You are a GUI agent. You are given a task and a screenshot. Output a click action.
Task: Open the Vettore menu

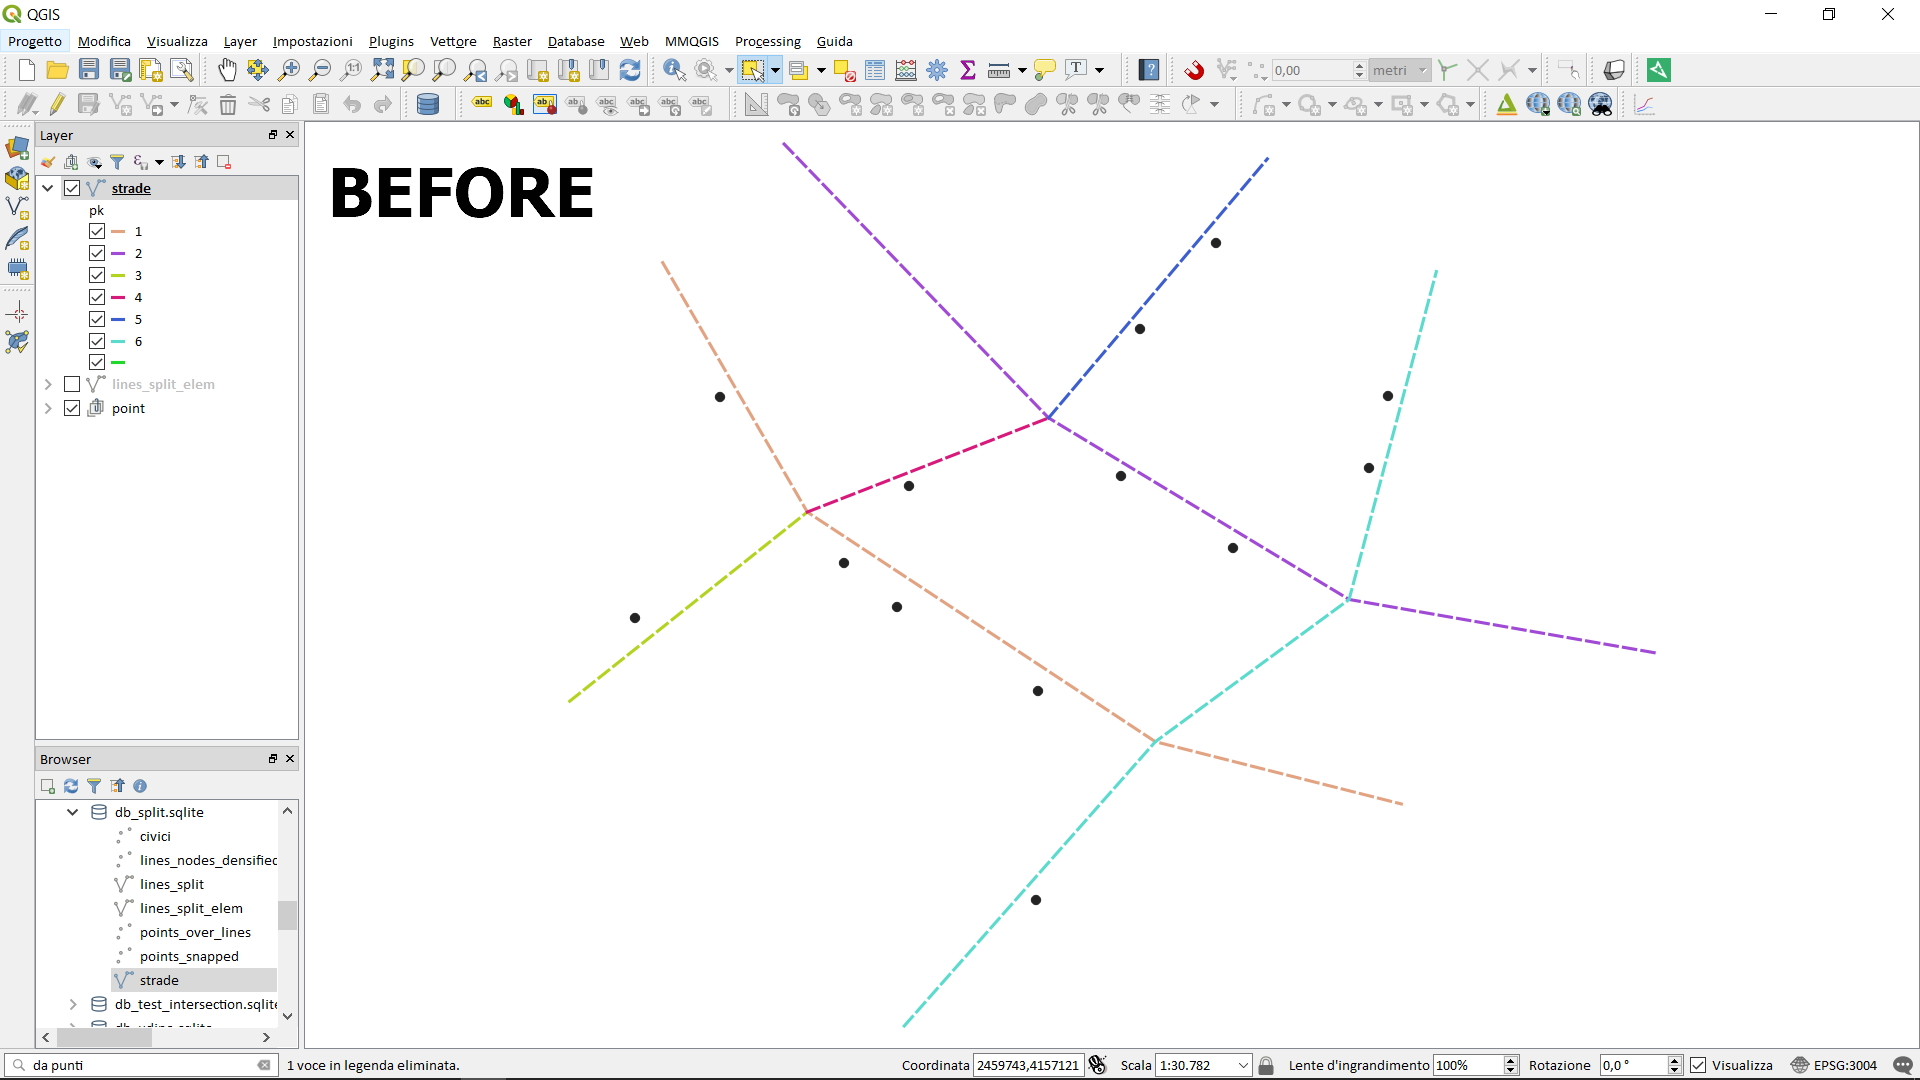tap(452, 41)
